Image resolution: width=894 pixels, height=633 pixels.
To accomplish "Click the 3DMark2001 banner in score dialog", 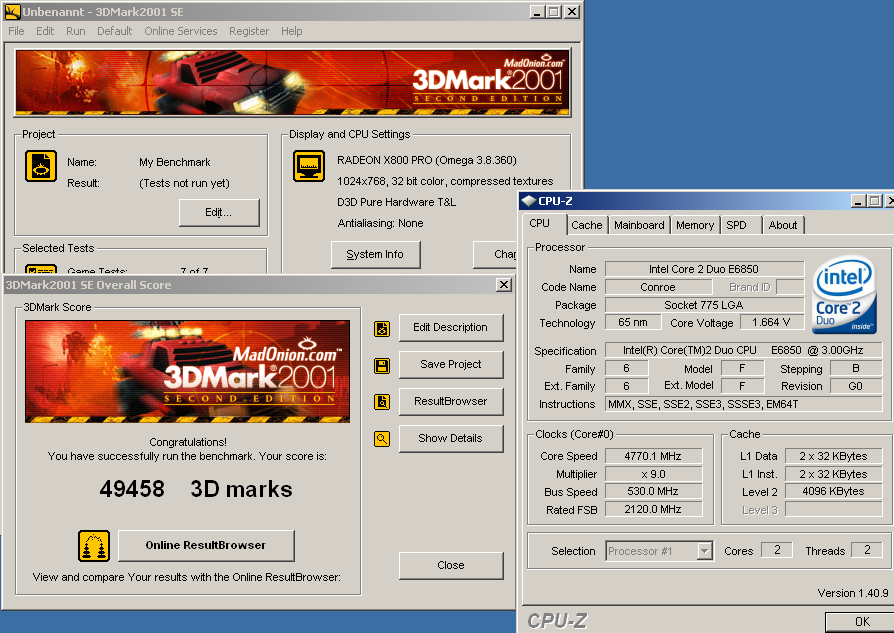I will [188, 371].
